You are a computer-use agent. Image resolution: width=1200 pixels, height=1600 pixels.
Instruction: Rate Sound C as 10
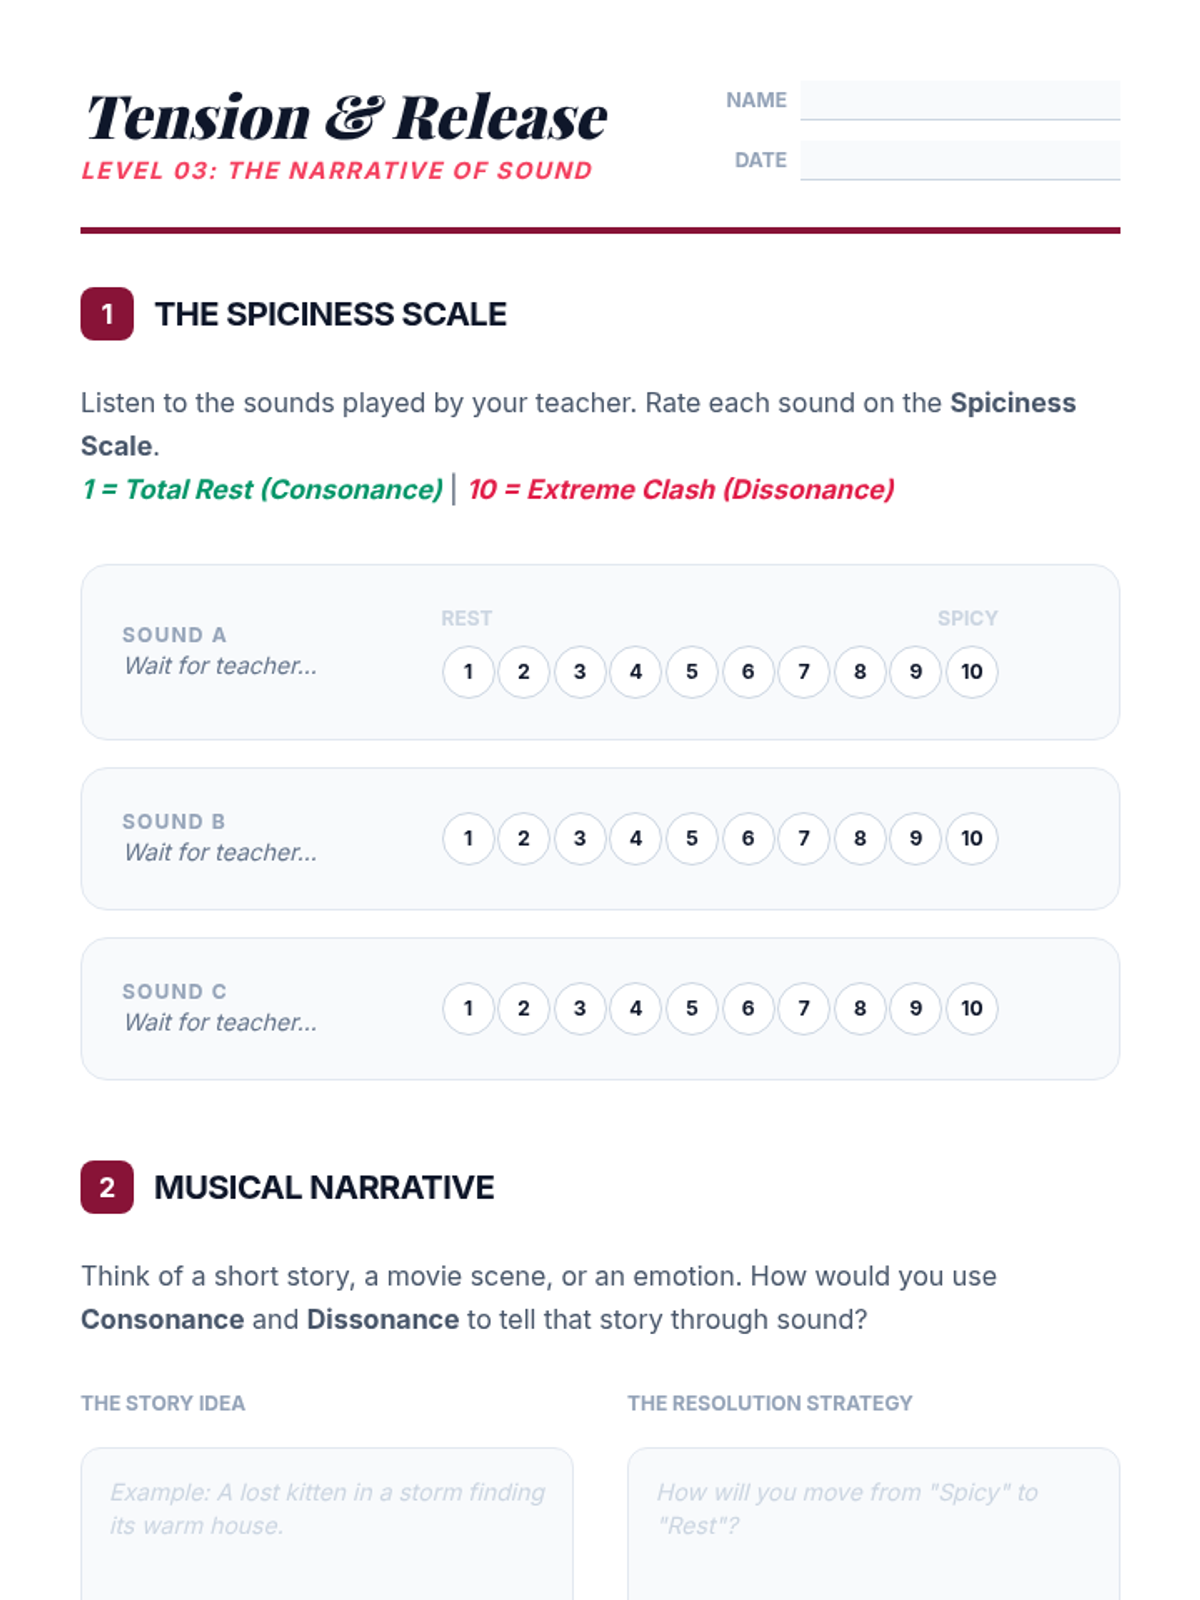(x=972, y=1009)
